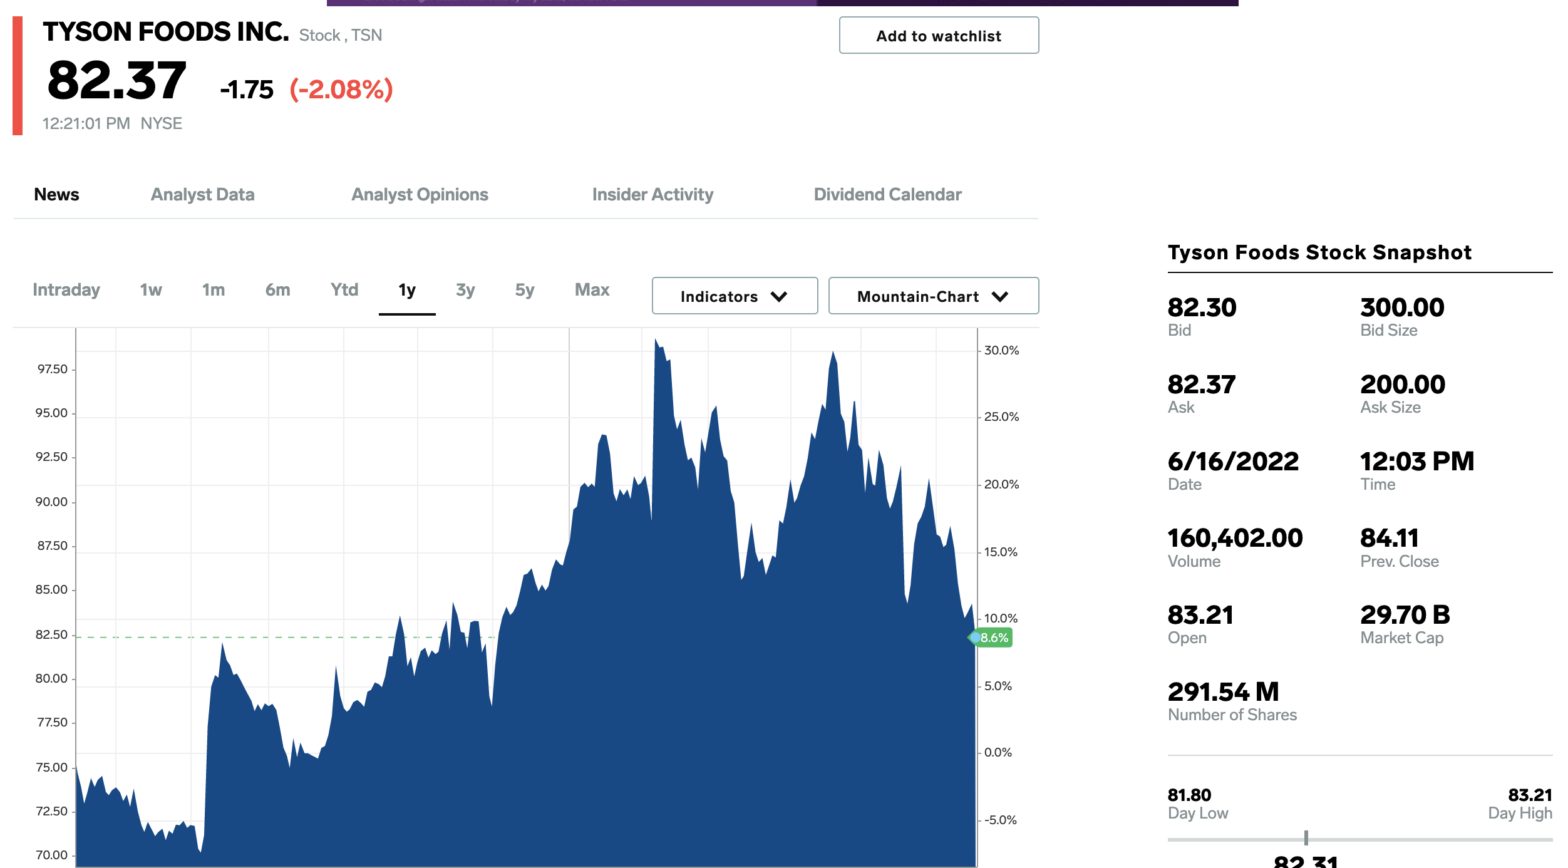Click the 30.0% percent axis label
Screen dimensions: 1568x868
click(x=1001, y=351)
